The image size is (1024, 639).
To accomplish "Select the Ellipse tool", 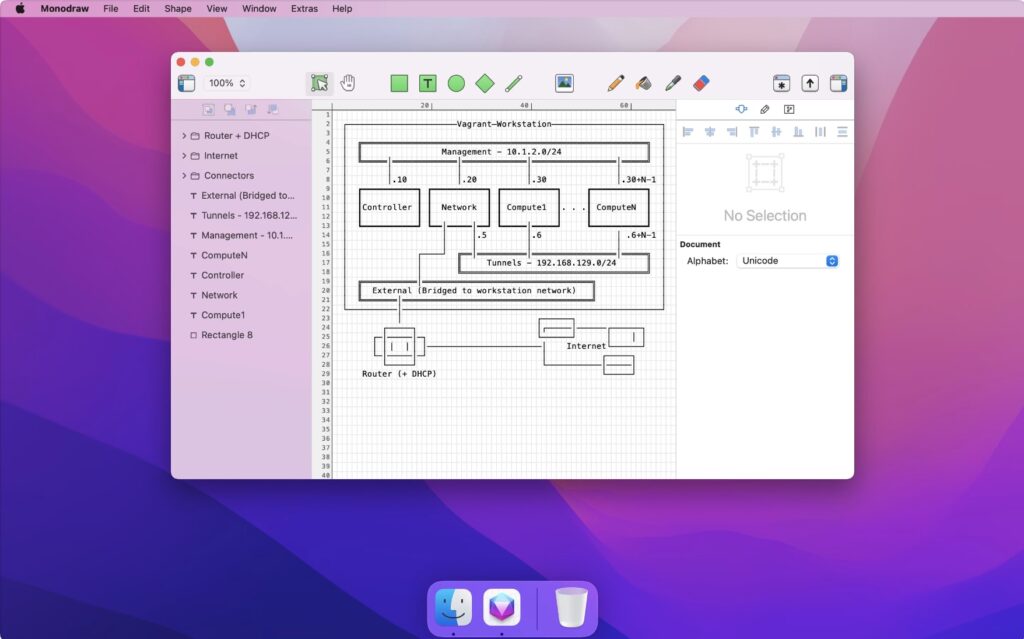I will (456, 84).
